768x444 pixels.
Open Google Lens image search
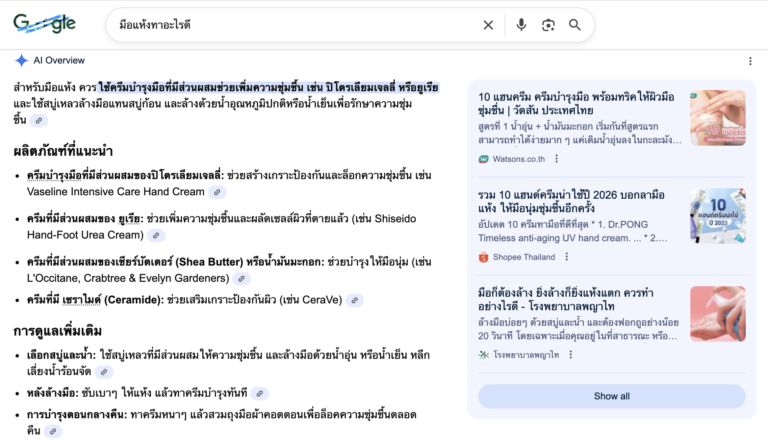click(x=548, y=25)
